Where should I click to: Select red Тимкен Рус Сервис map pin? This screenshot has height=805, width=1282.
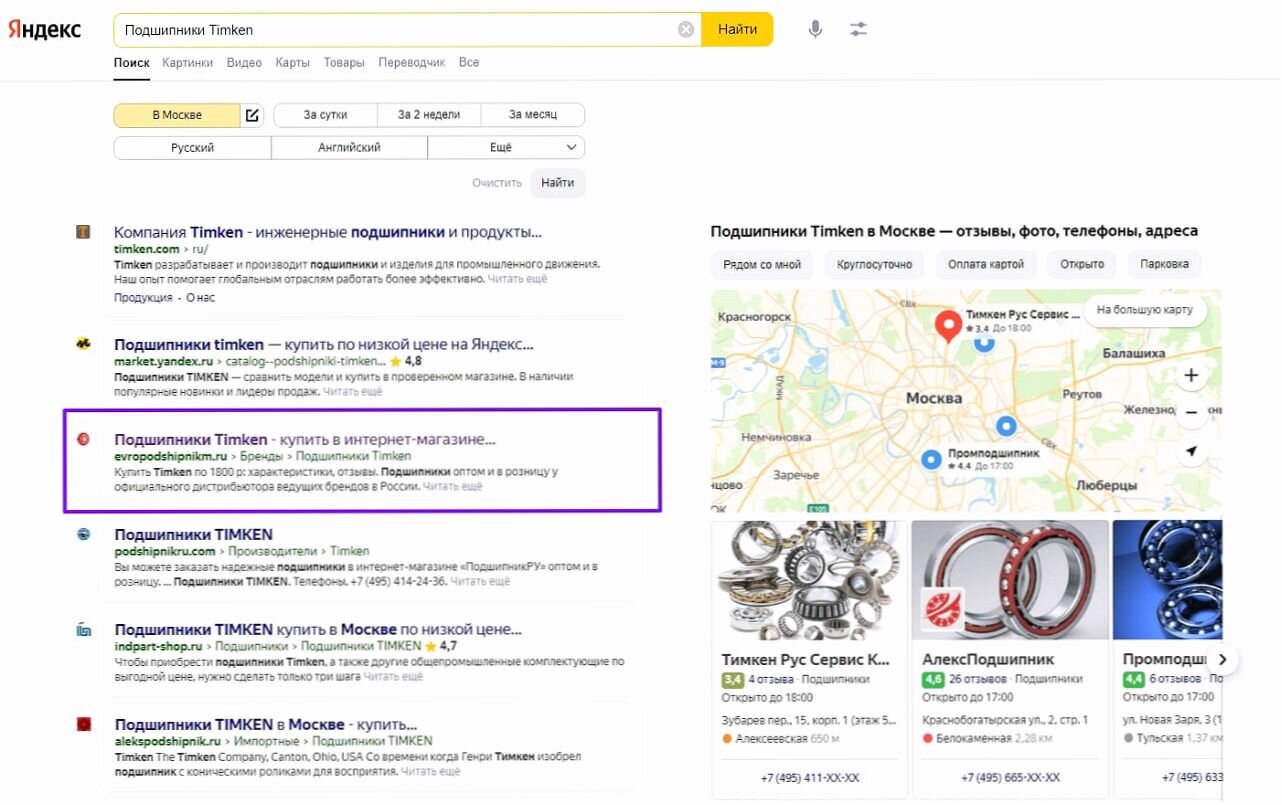(948, 325)
